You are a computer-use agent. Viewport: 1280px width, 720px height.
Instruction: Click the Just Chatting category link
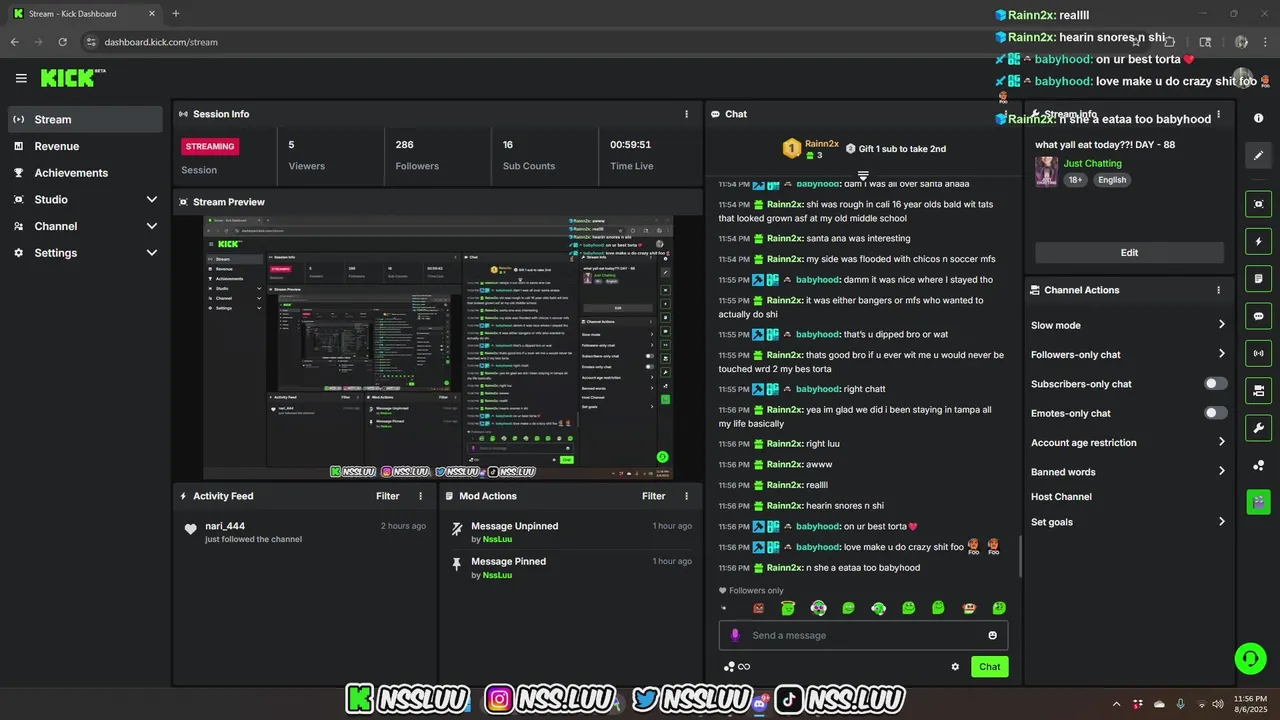(x=1092, y=163)
